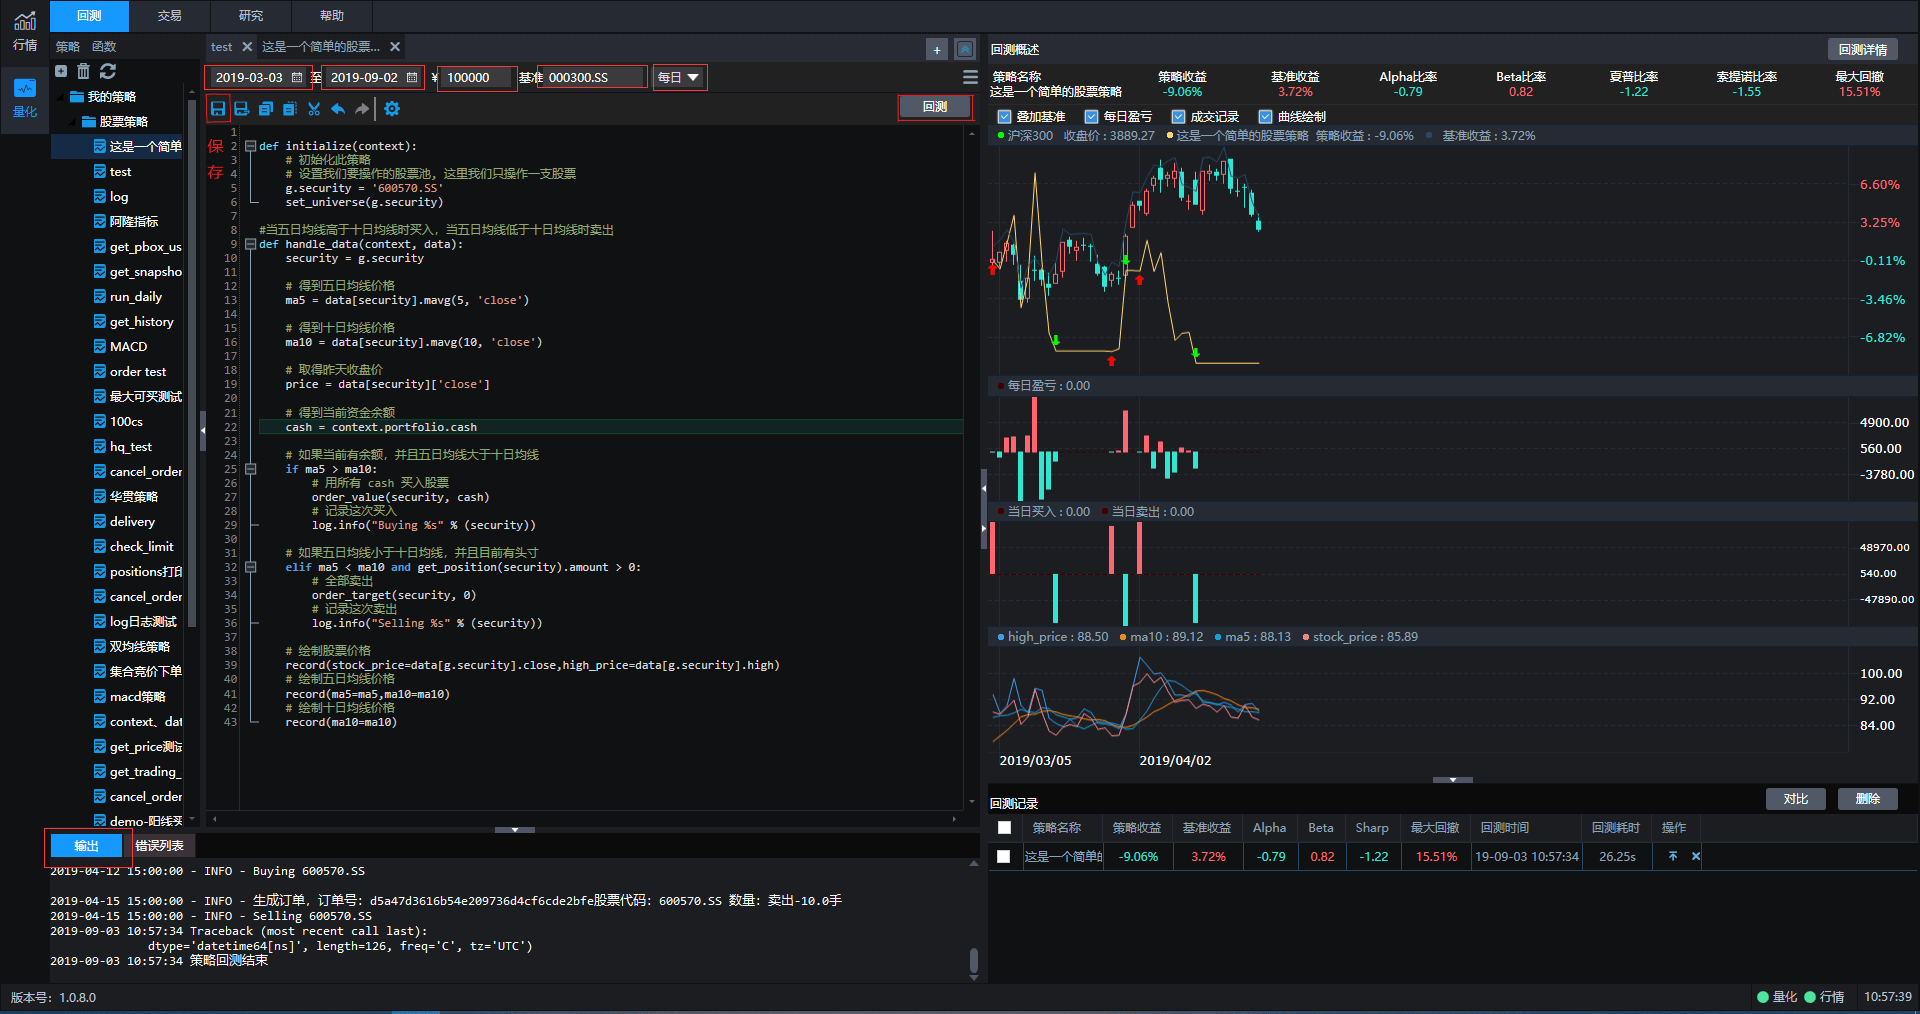Click the scissors cut icon
This screenshot has width=1920, height=1014.
314,109
